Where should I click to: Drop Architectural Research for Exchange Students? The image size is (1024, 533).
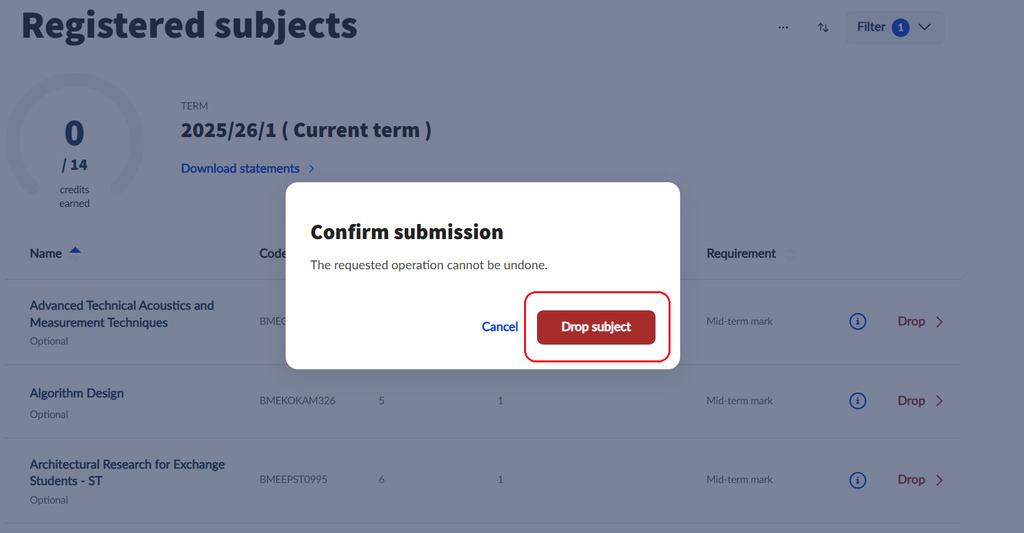(x=911, y=480)
